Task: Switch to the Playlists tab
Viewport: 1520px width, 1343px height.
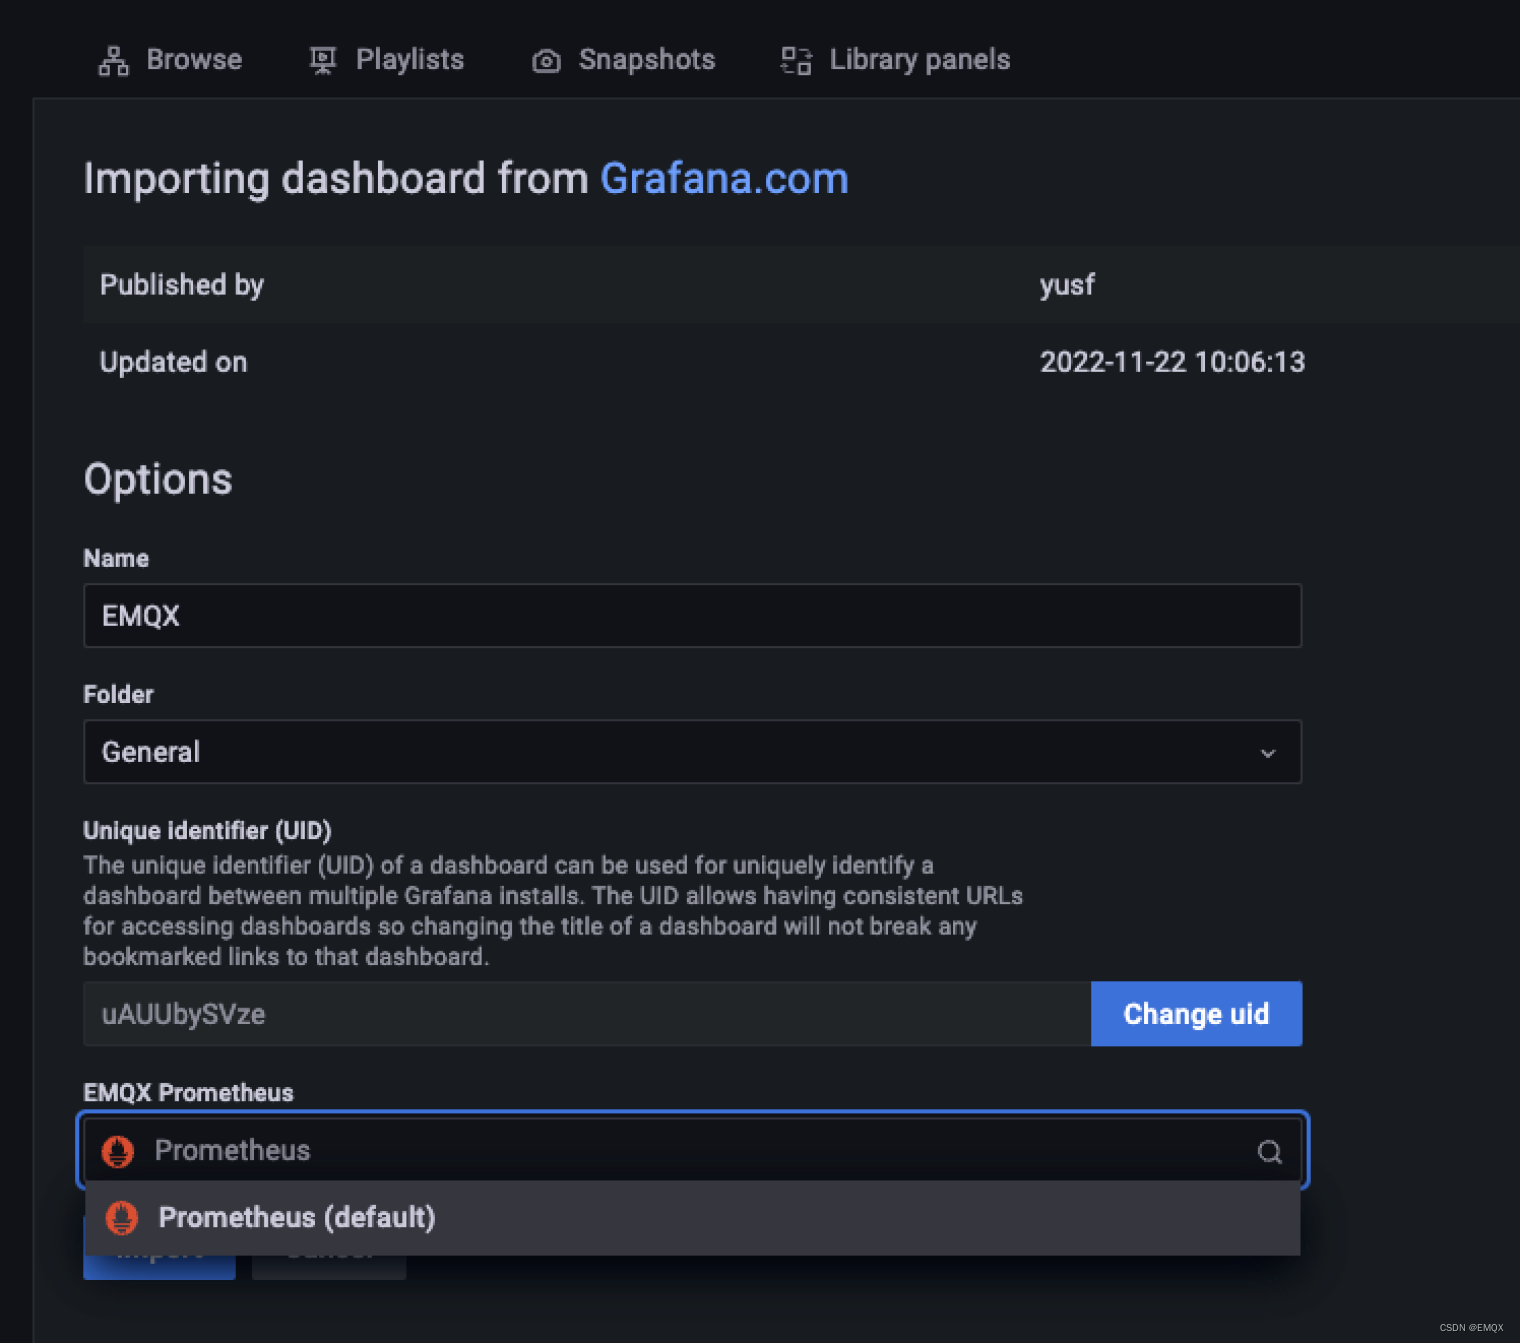Action: pos(409,60)
